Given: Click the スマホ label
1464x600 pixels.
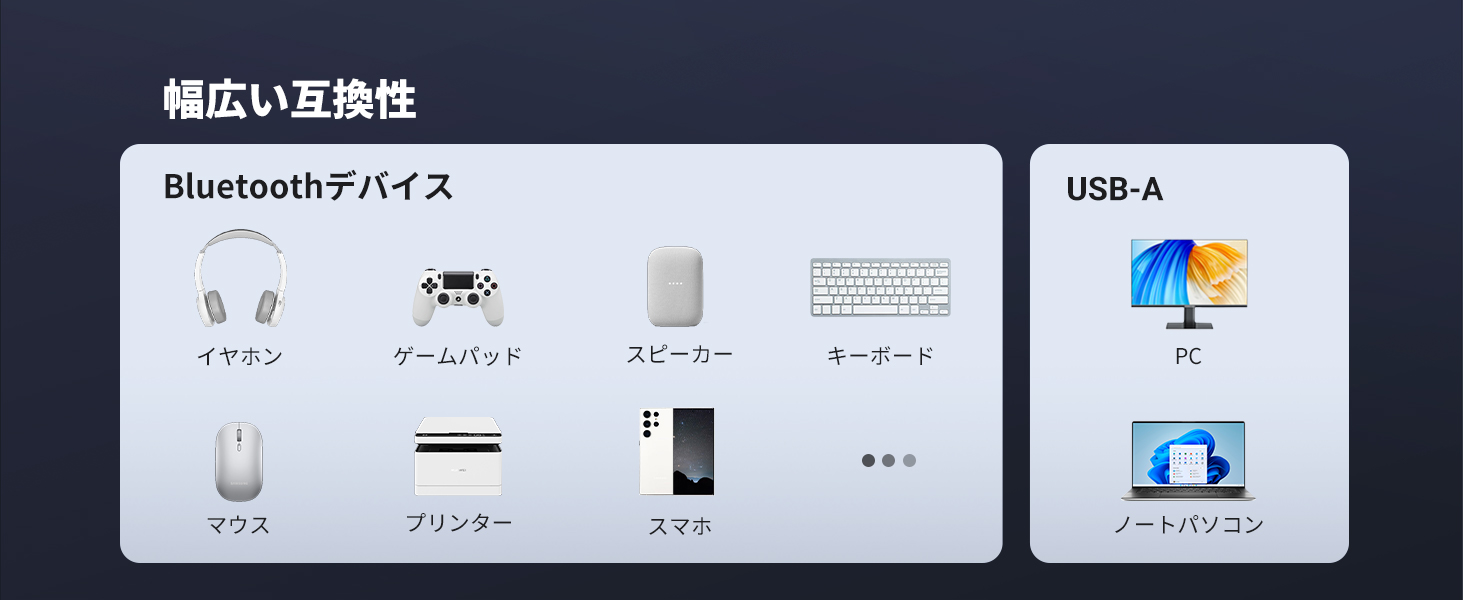Looking at the screenshot, I should point(680,526).
